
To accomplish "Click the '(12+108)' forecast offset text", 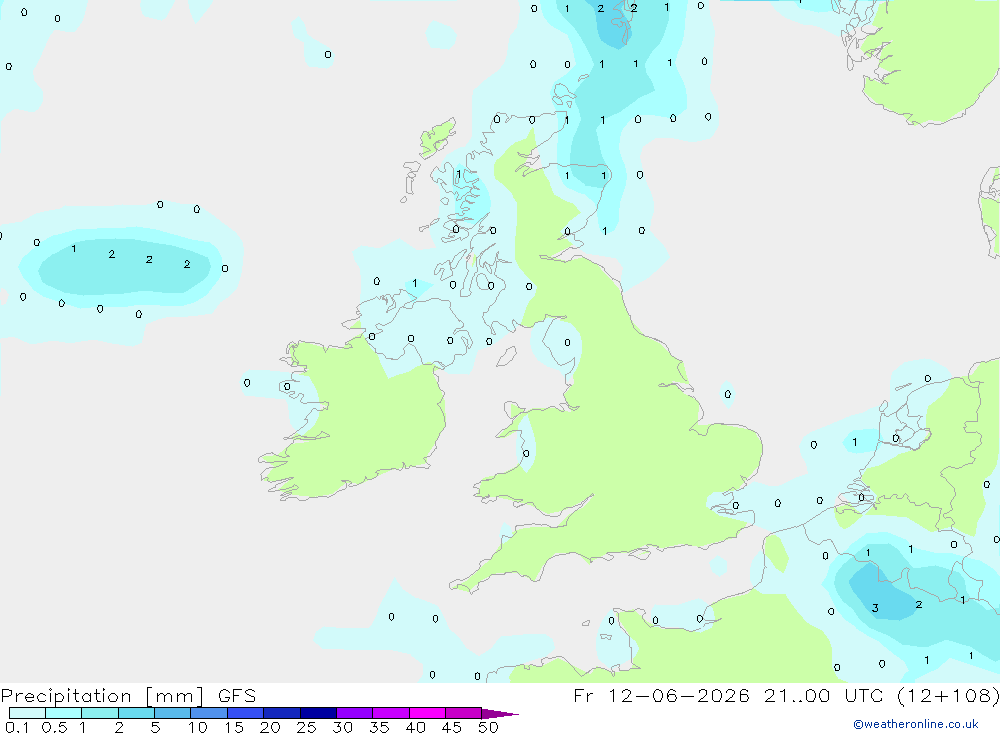I will pos(948,695).
